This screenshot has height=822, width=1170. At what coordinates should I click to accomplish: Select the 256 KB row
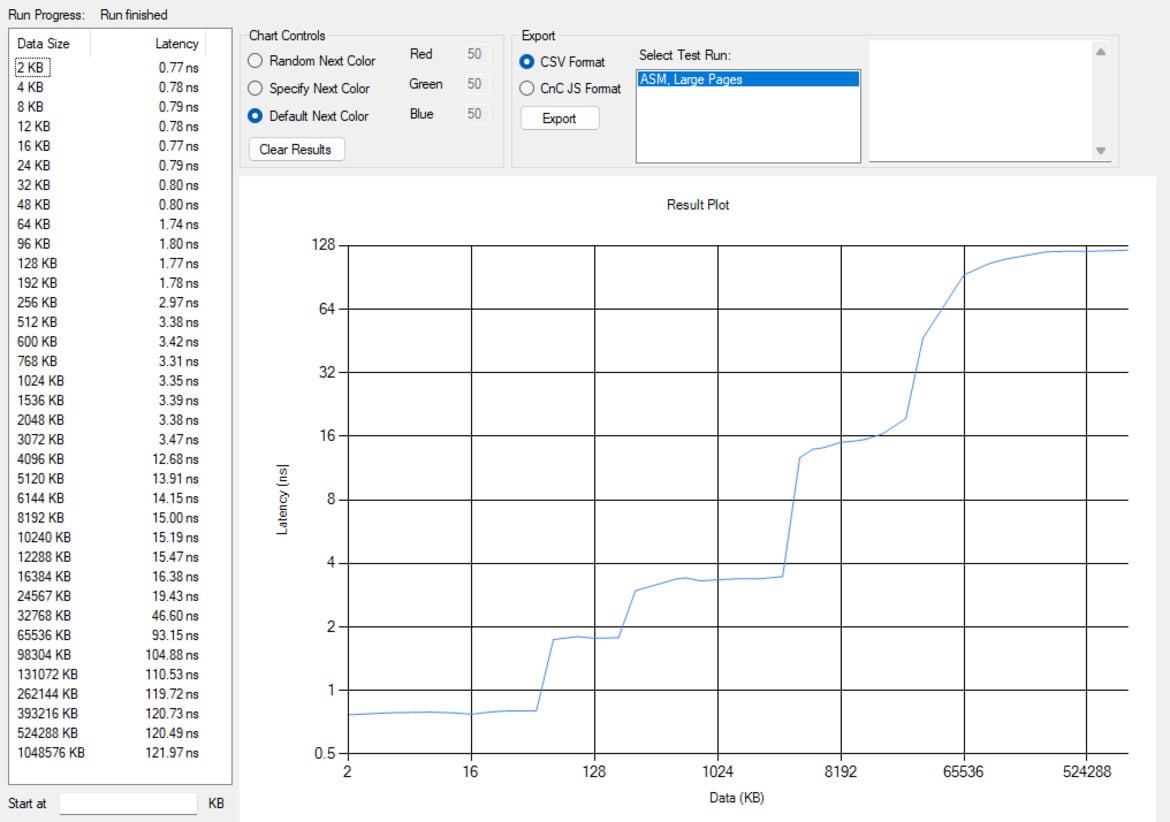pyautogui.click(x=108, y=302)
